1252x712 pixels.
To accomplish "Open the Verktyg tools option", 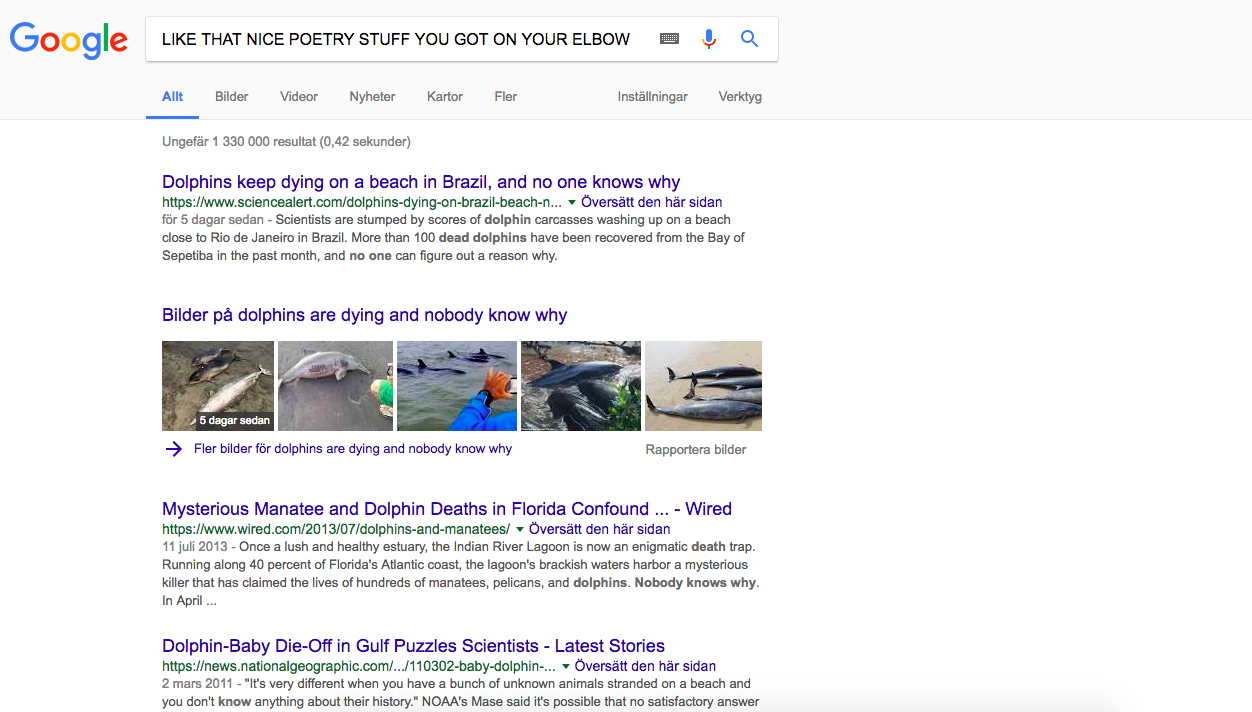I will tap(740, 97).
